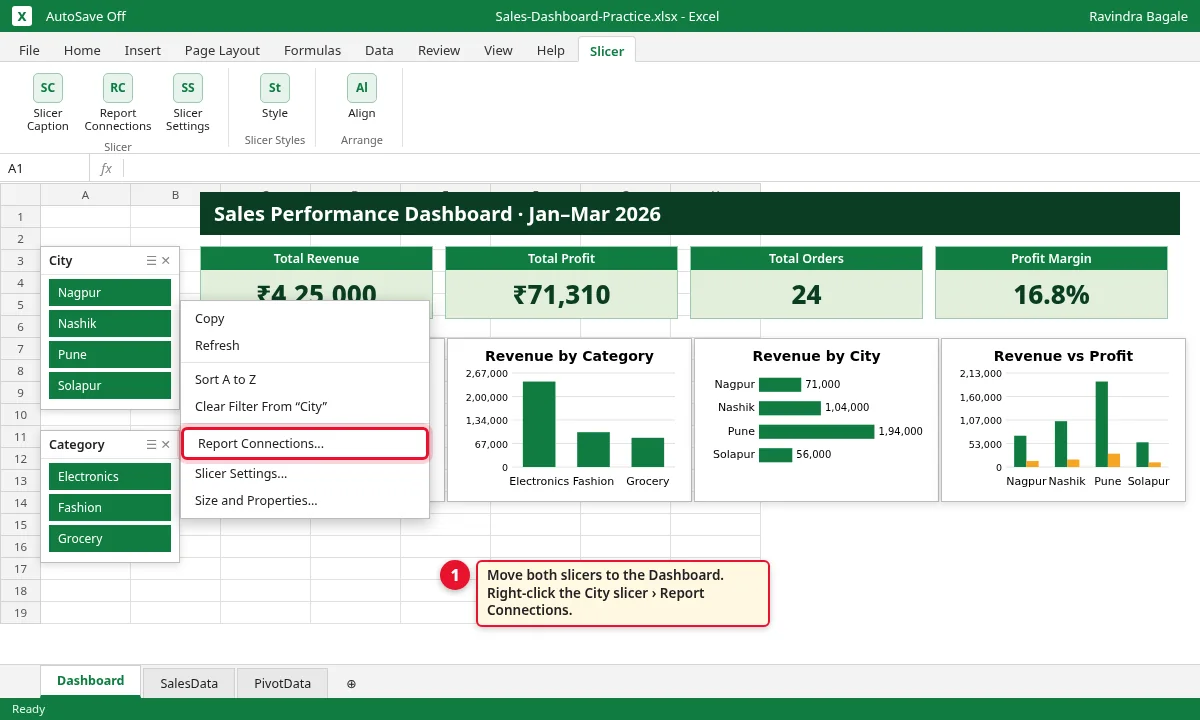Toggle the Electronics slicer item
Viewport: 1200px width, 720px height.
click(x=110, y=477)
